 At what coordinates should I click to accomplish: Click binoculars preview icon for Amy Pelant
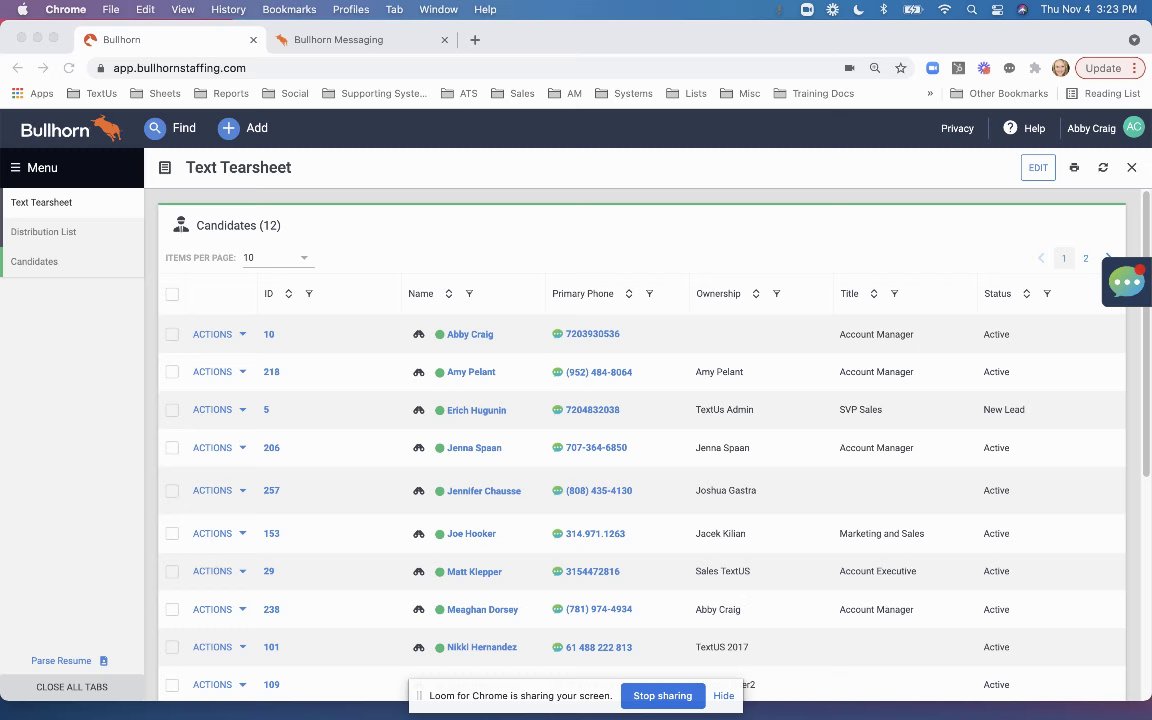coord(419,372)
